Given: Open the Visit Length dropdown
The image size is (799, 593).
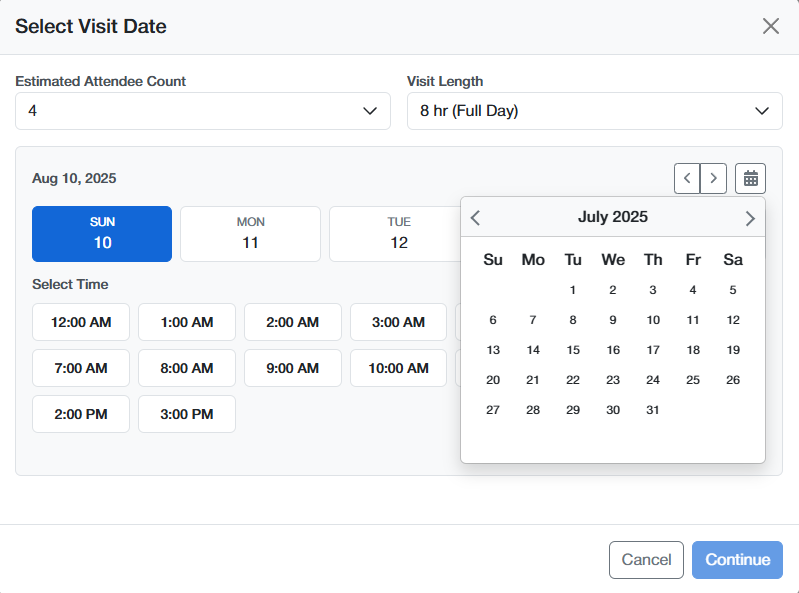Looking at the screenshot, I should tap(594, 111).
